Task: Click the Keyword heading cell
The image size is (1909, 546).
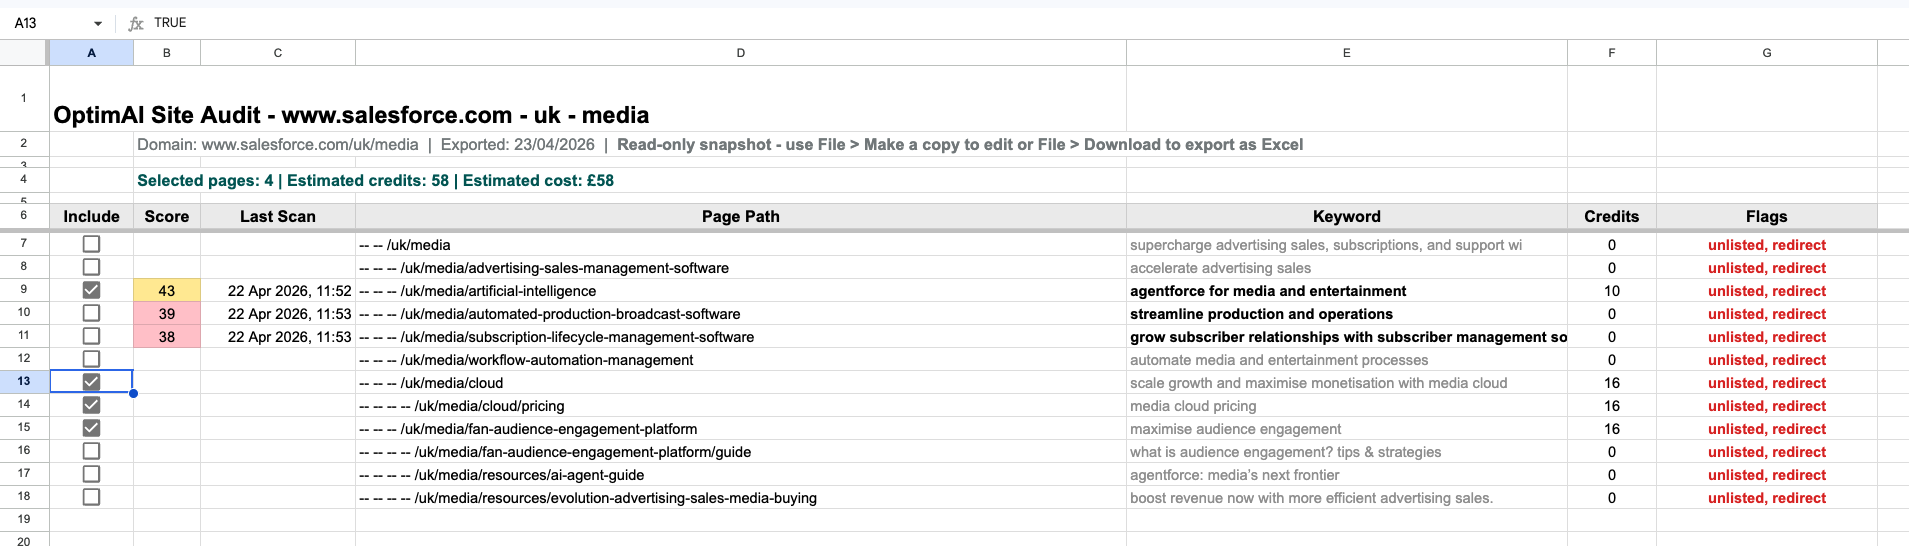Action: coord(1347,216)
